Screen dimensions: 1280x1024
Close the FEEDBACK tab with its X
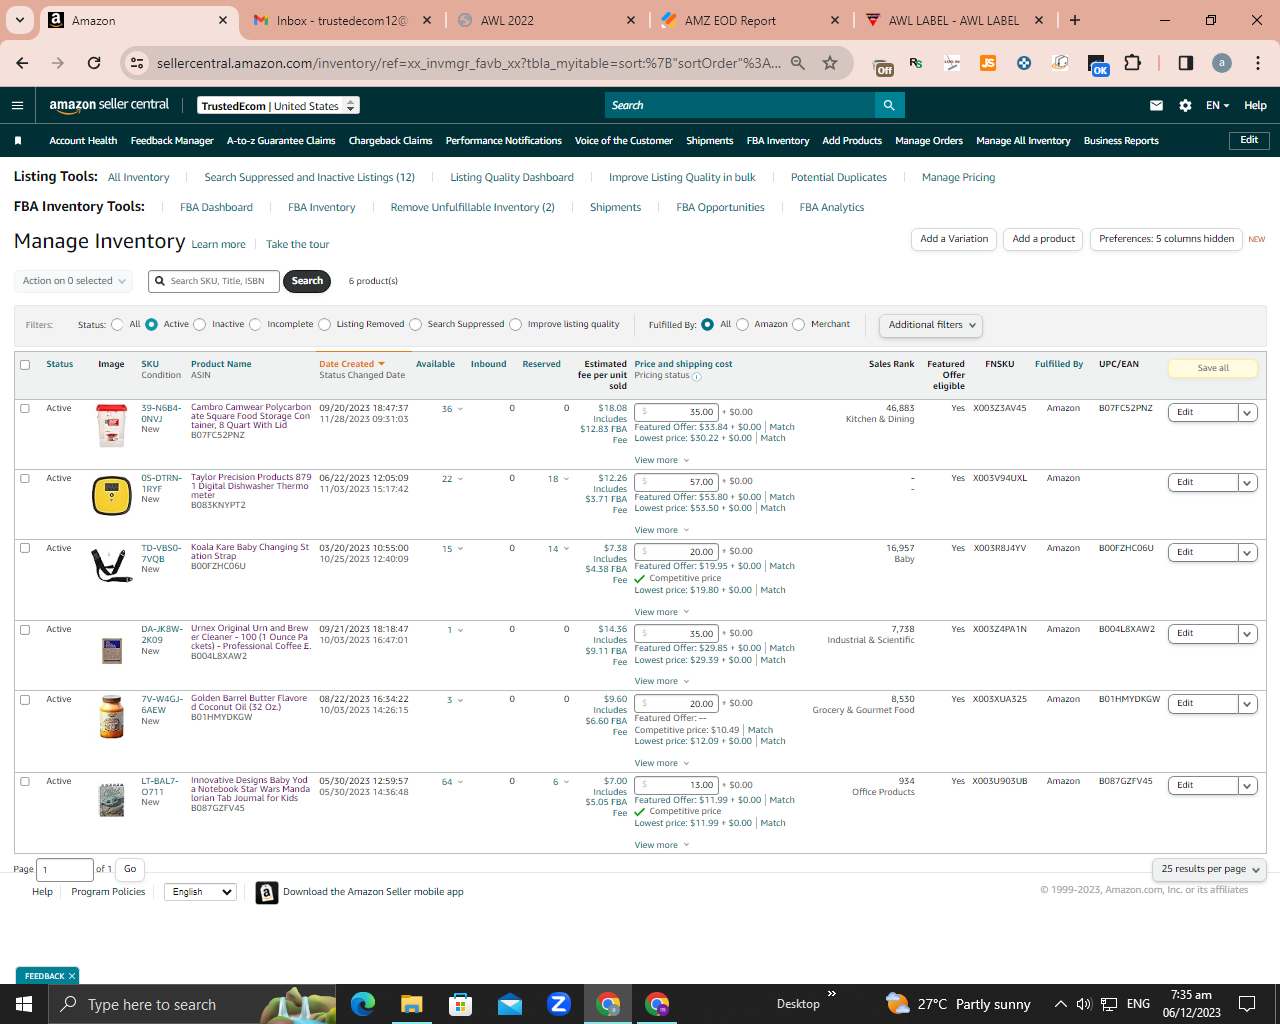click(72, 976)
